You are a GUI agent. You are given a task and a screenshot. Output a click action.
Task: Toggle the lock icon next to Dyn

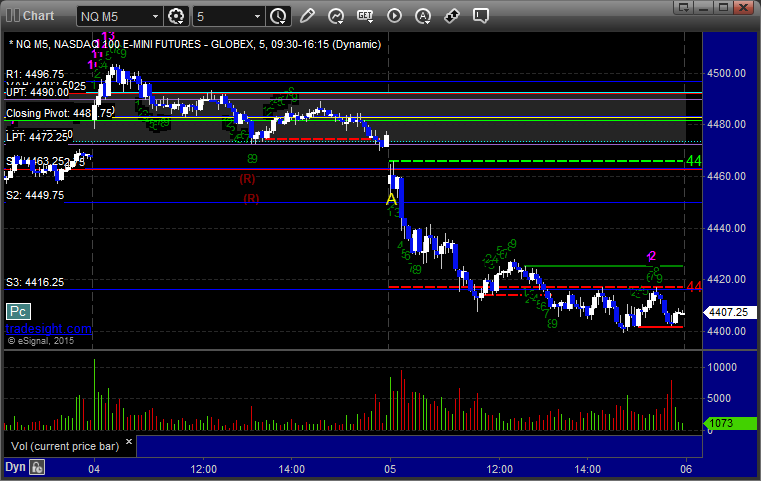[x=37, y=467]
